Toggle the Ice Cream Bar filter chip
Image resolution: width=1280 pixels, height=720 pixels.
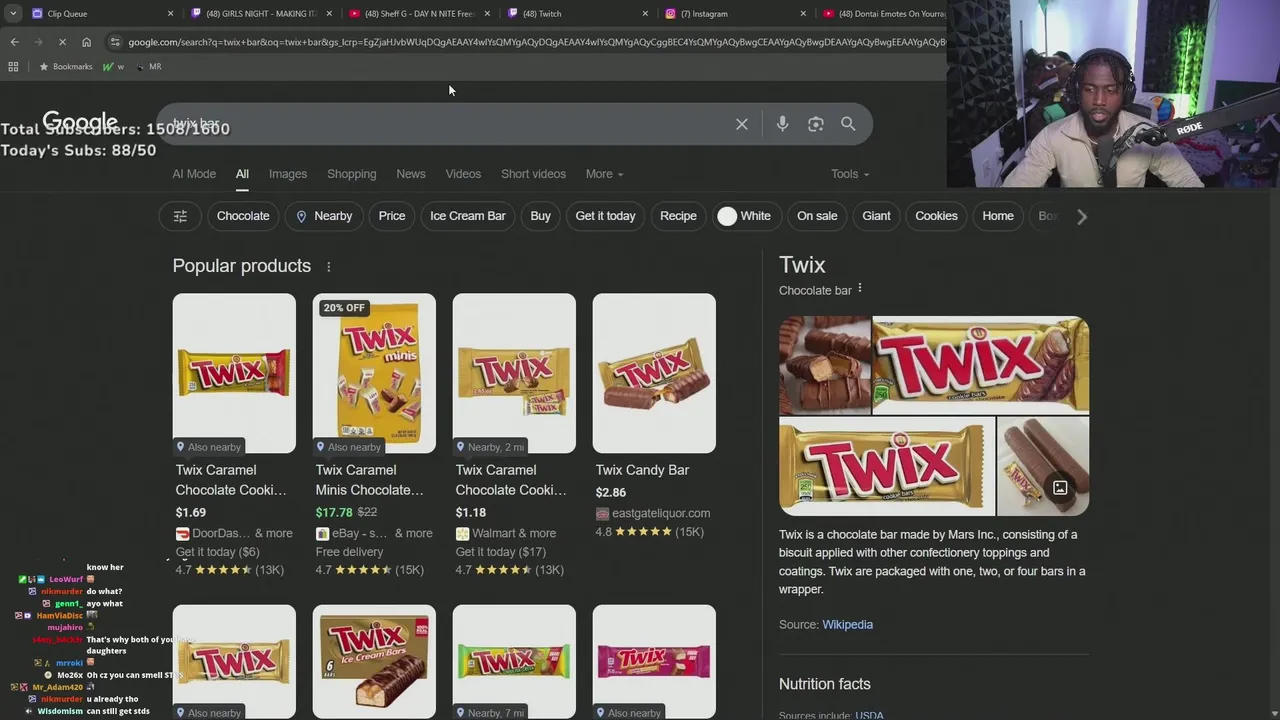pyautogui.click(x=468, y=216)
